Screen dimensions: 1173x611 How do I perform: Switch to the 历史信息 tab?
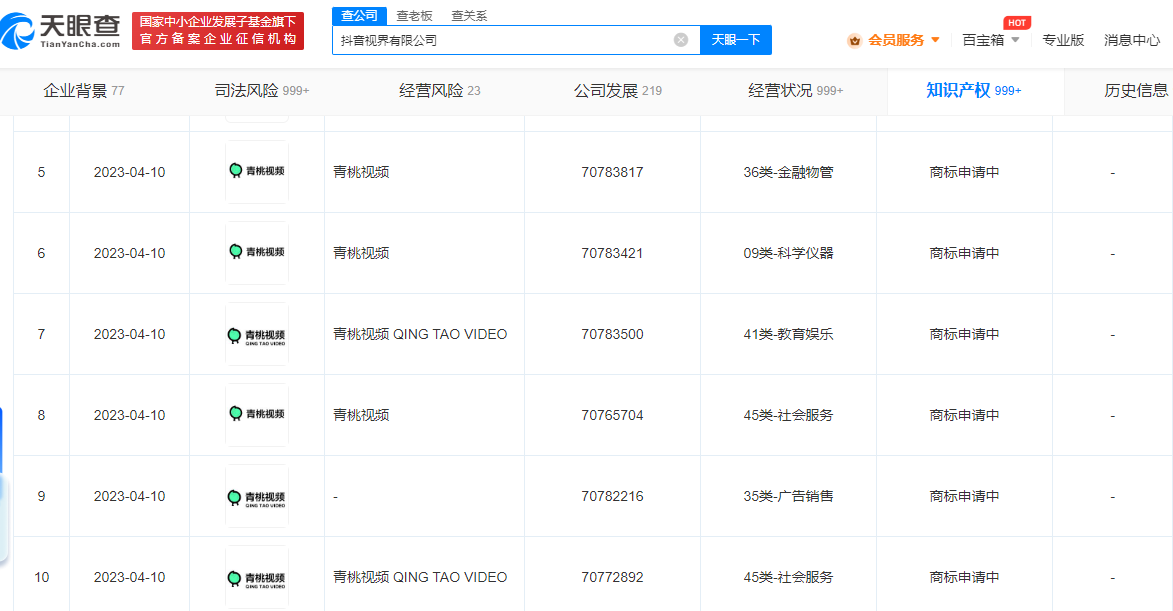1136,91
